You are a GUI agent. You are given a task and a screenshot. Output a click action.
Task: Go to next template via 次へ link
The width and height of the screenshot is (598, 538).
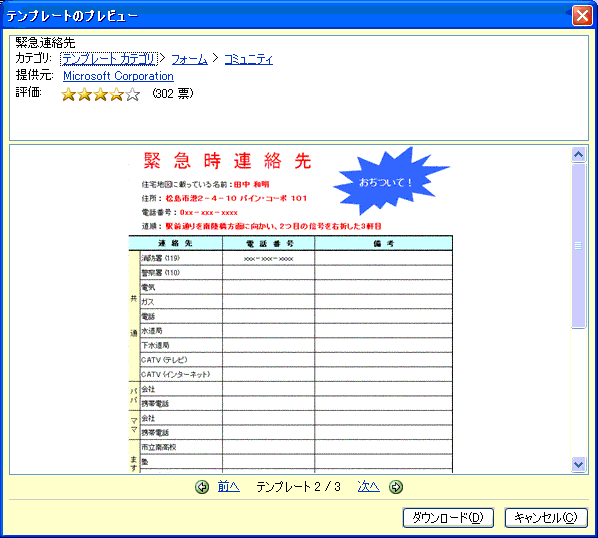[x=368, y=487]
